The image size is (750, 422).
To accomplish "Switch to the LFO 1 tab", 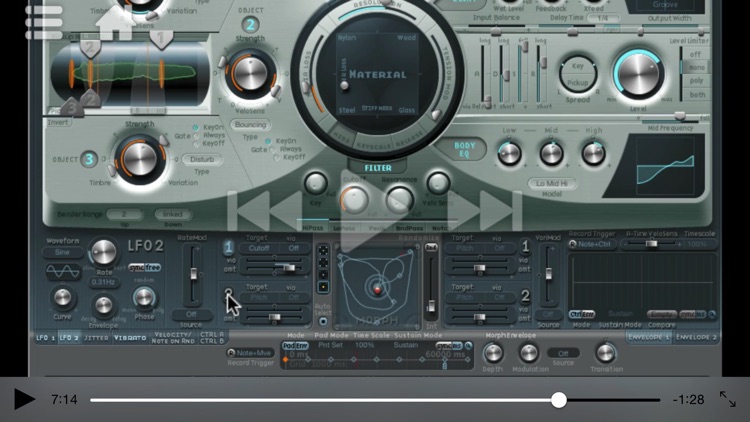I will [x=45, y=337].
